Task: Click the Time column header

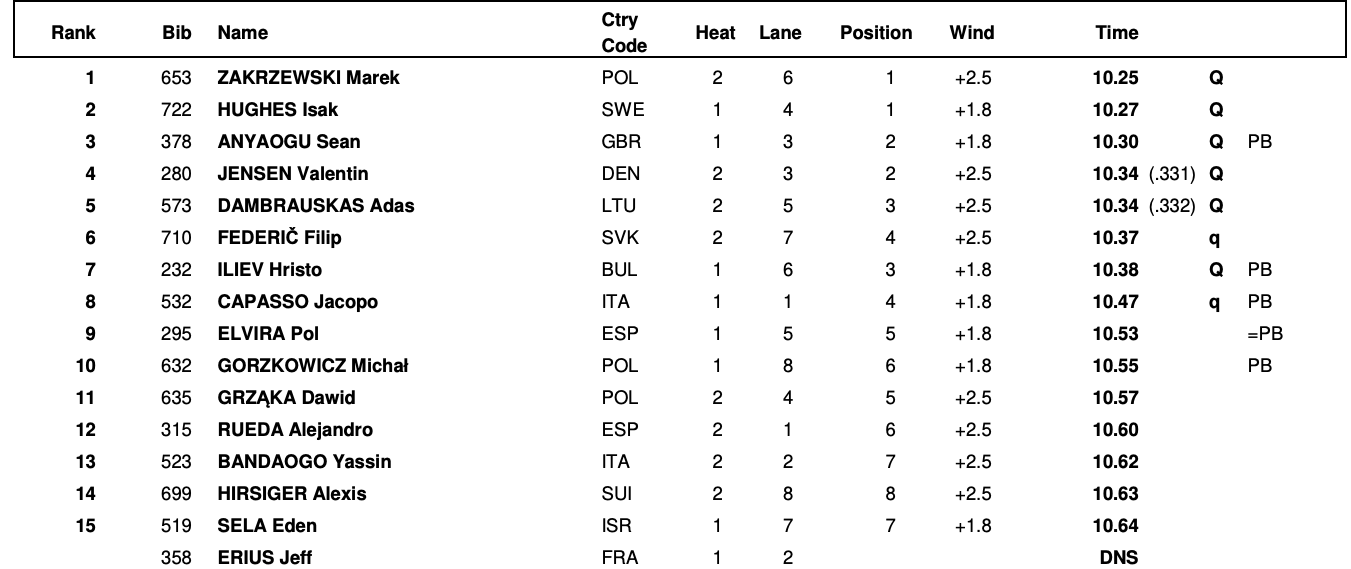Action: click(x=1117, y=33)
